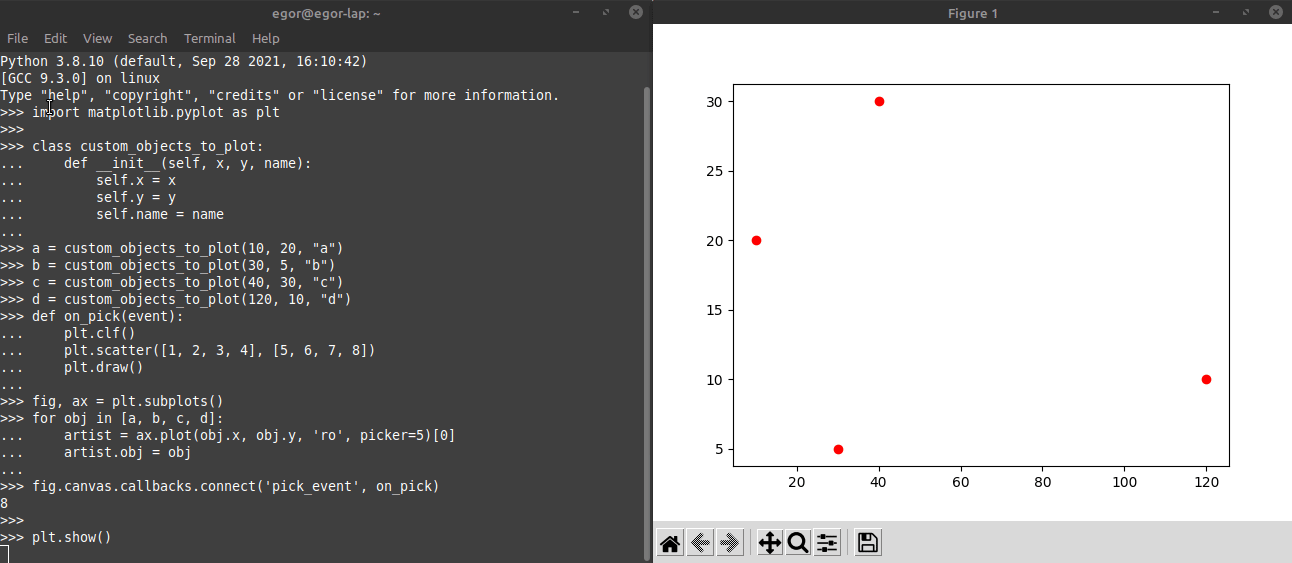Viewport: 1292px width, 563px height.
Task: Maximize the Figure 1 window
Action: (1245, 13)
